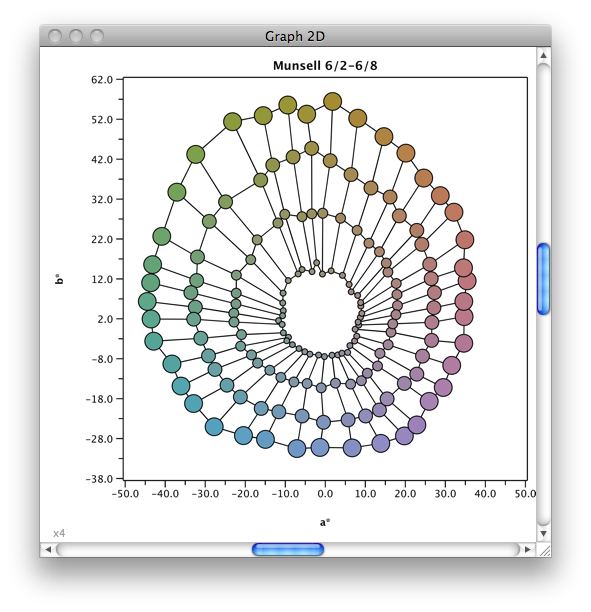
Task: Click the Graph 2D window title
Action: pyautogui.click(x=295, y=36)
